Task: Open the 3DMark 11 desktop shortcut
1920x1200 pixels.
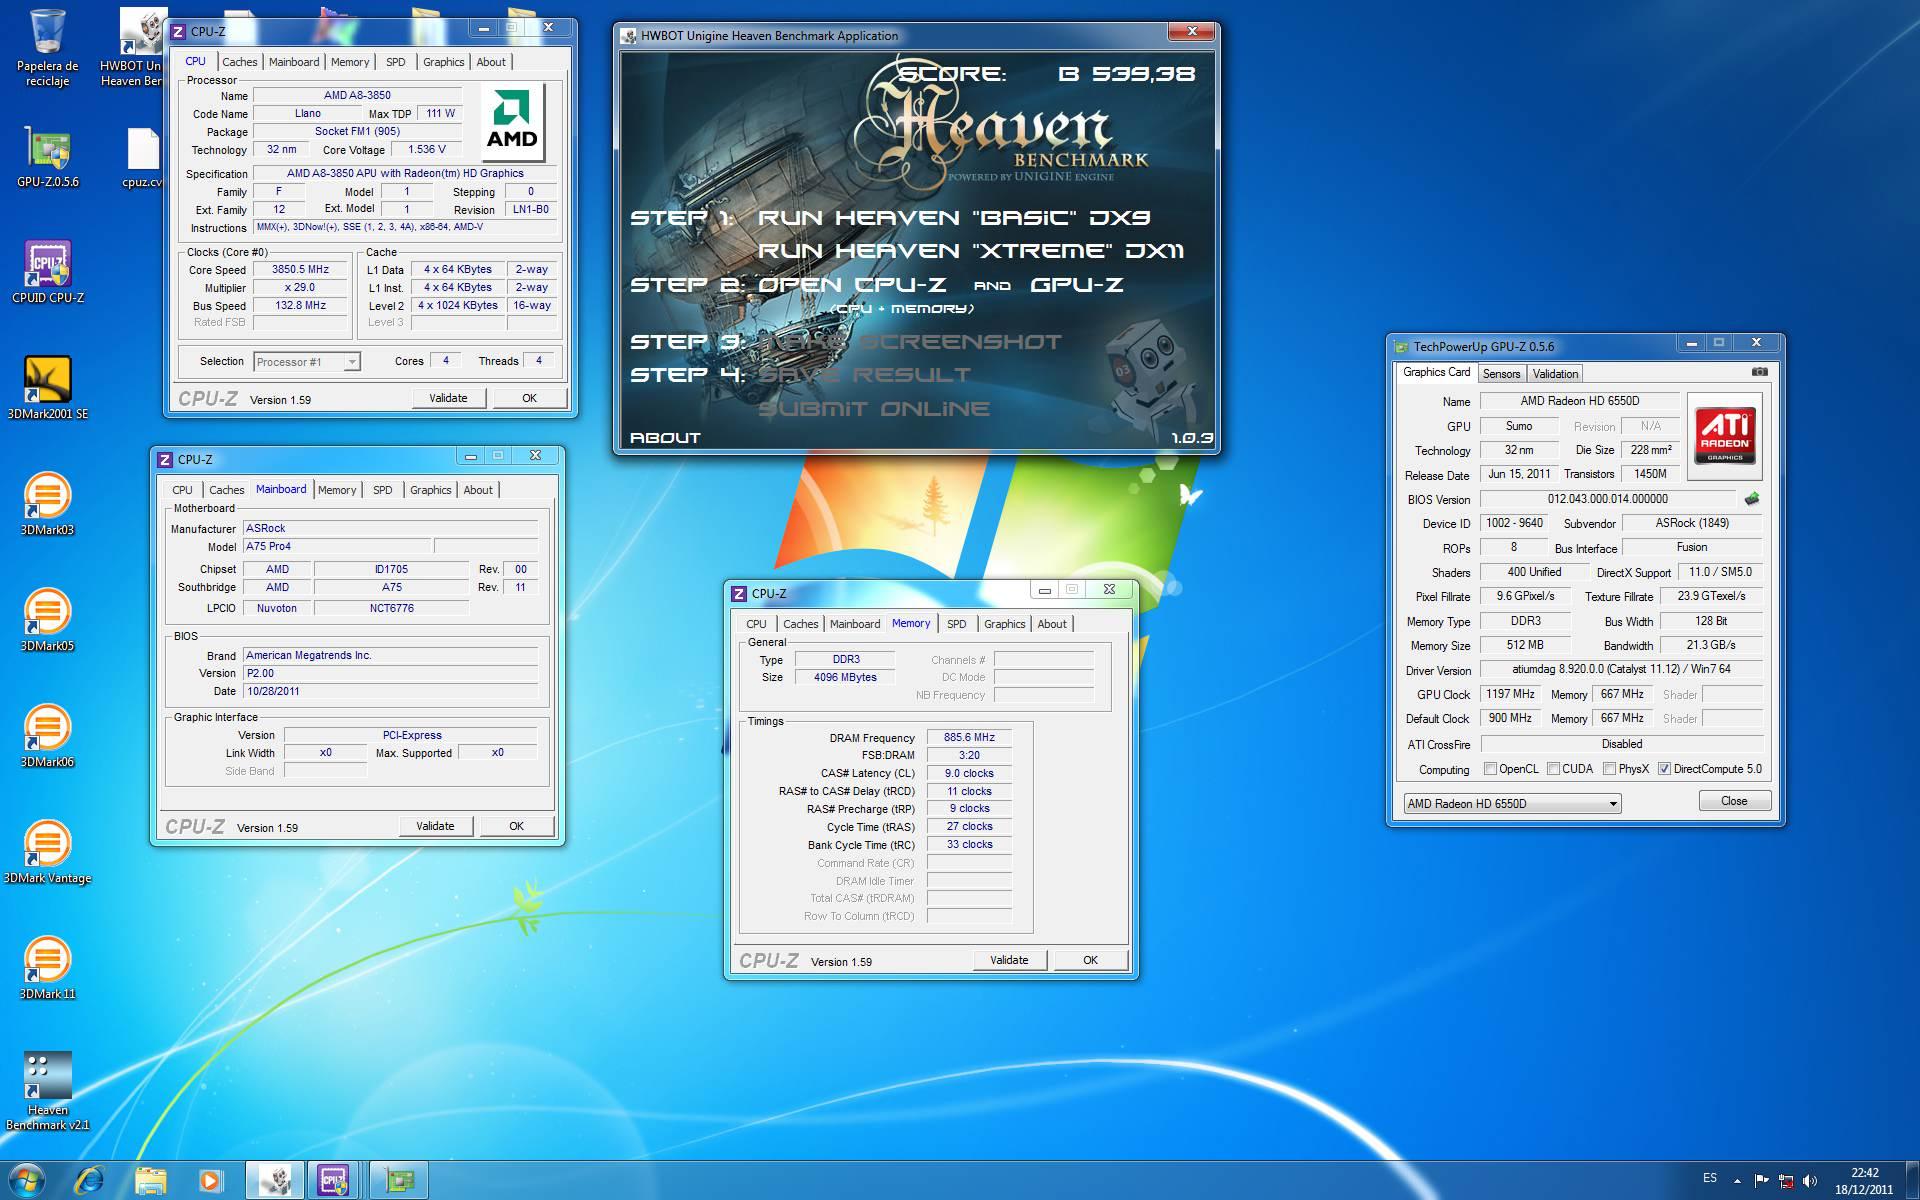Action: (47, 968)
